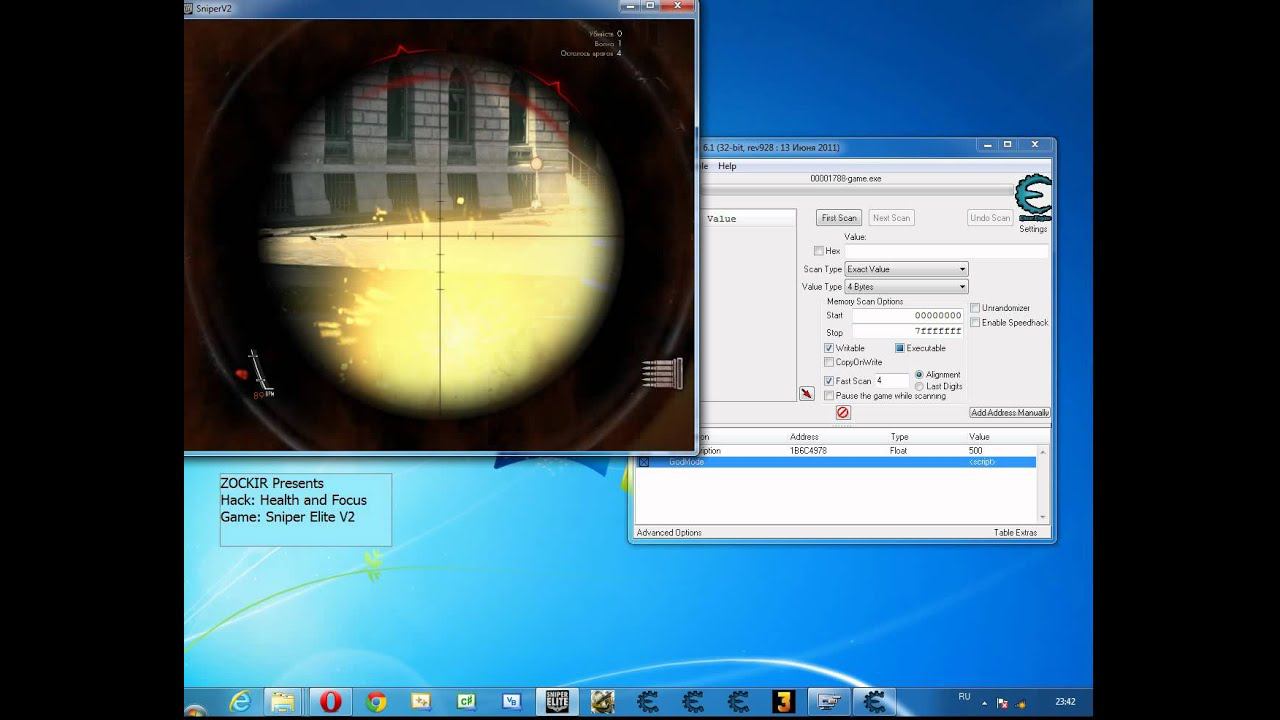
Task: Click the red no-entry clear list icon
Action: pos(842,412)
